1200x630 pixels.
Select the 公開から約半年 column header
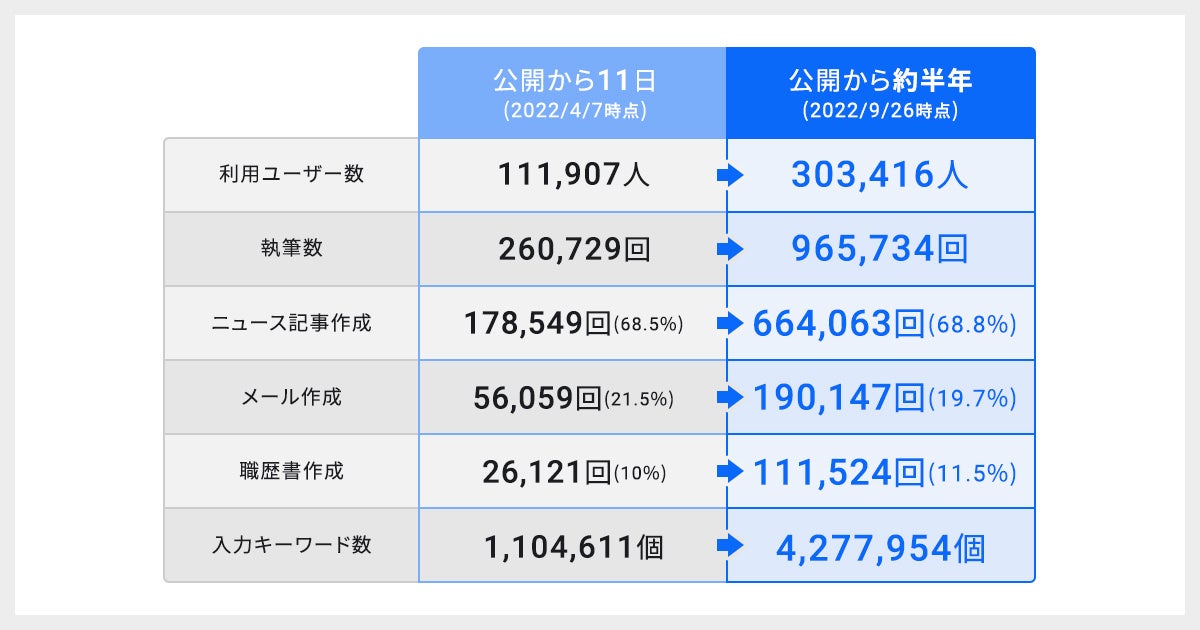(880, 93)
